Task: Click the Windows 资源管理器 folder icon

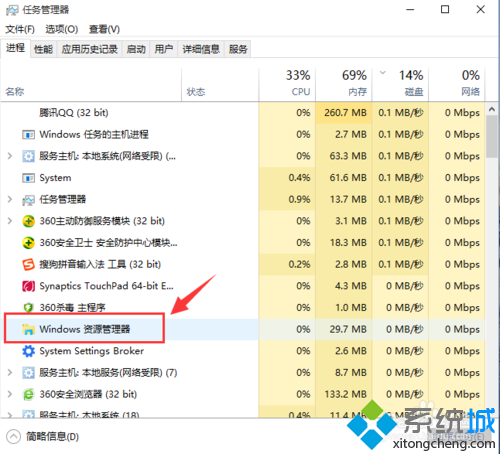Action: click(28, 330)
